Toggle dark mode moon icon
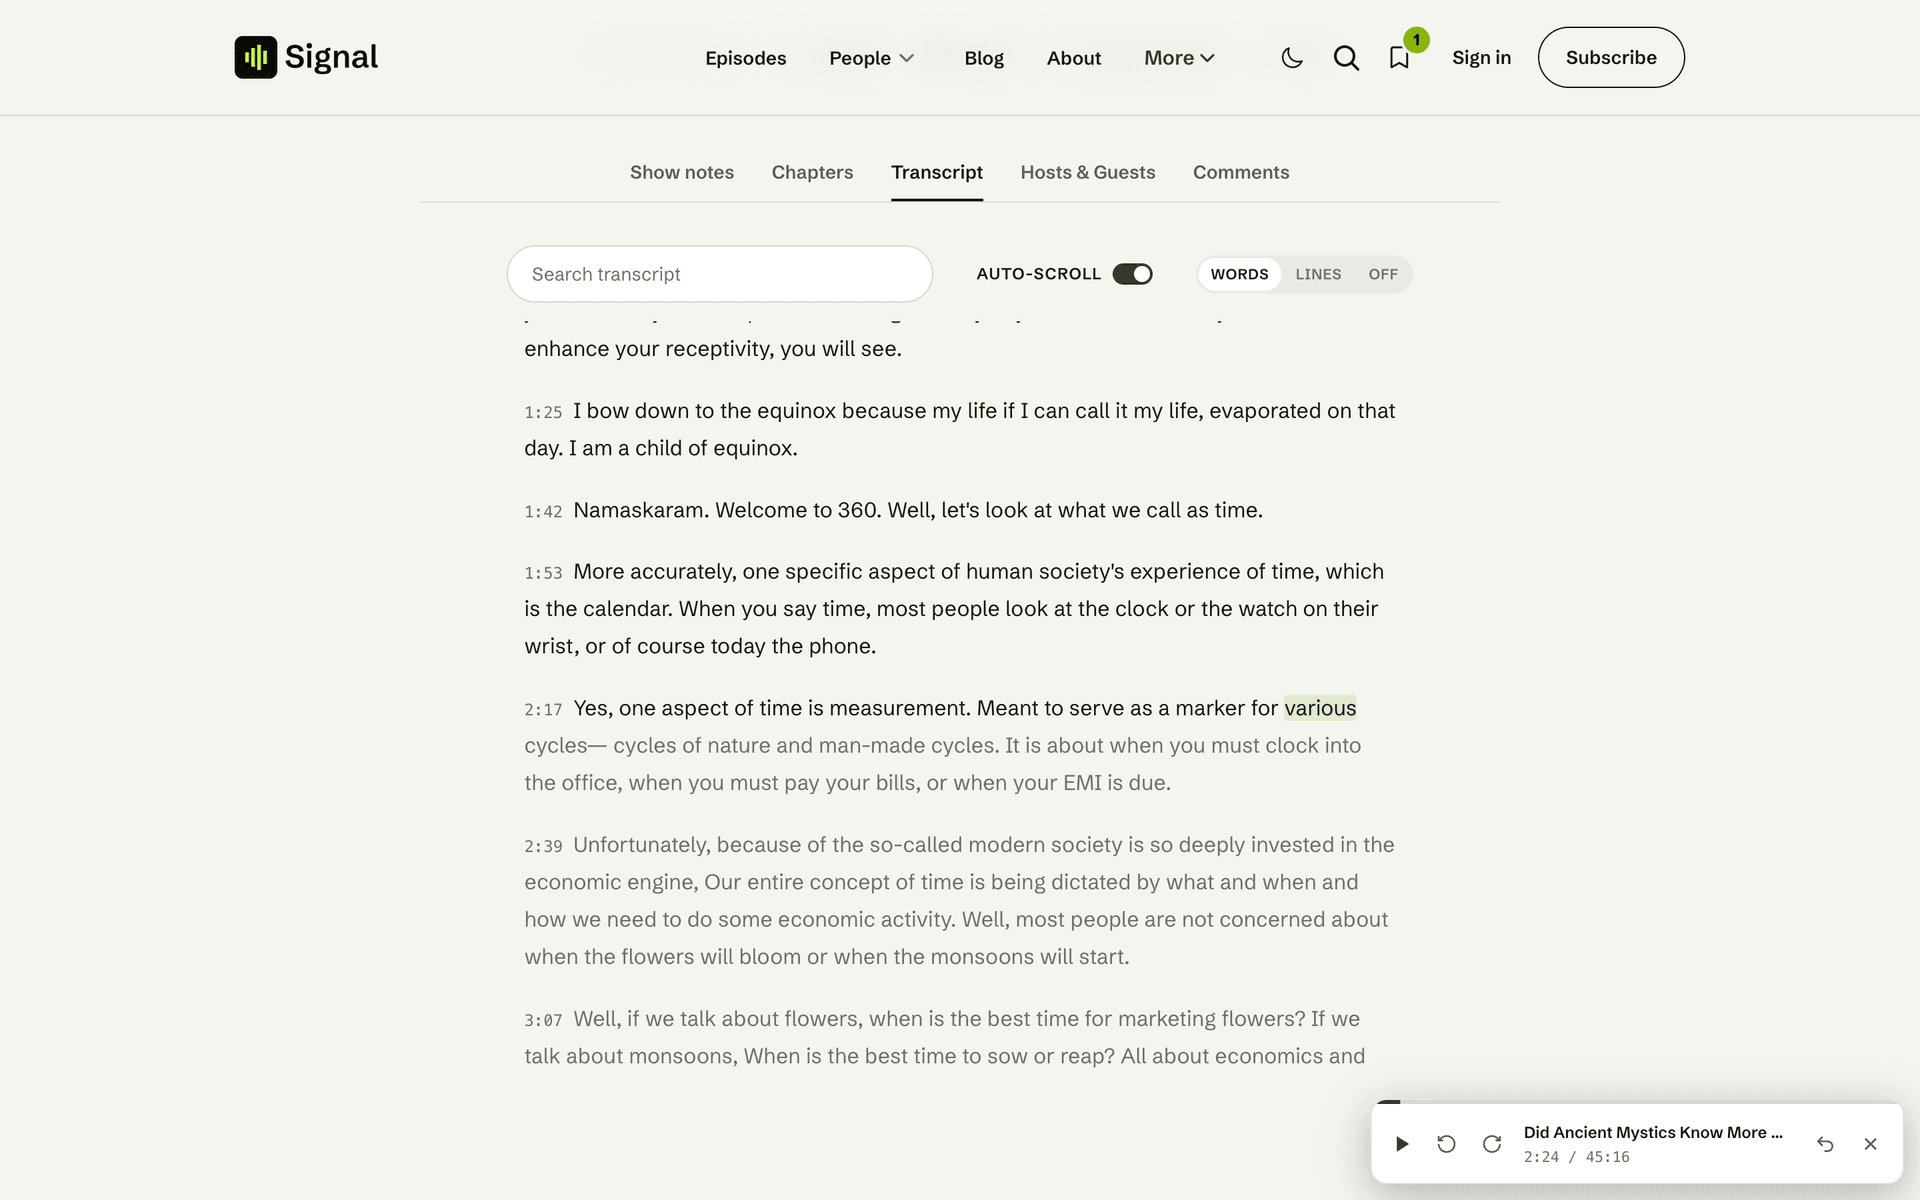The width and height of the screenshot is (1920, 1200). (x=1292, y=58)
